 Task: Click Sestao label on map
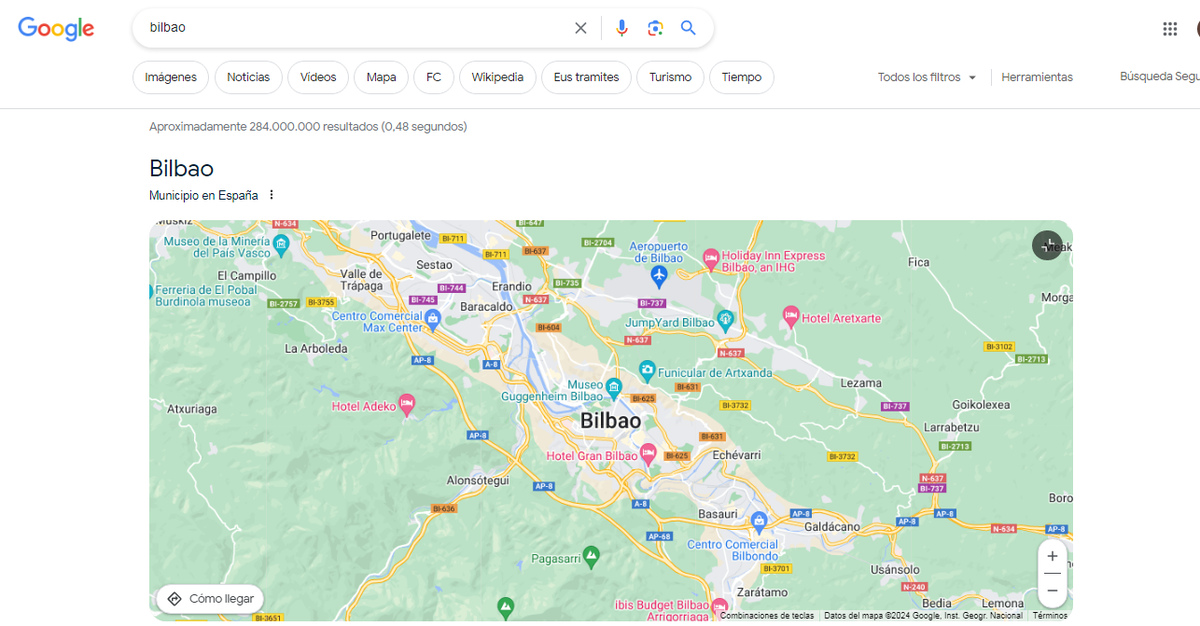click(x=434, y=265)
